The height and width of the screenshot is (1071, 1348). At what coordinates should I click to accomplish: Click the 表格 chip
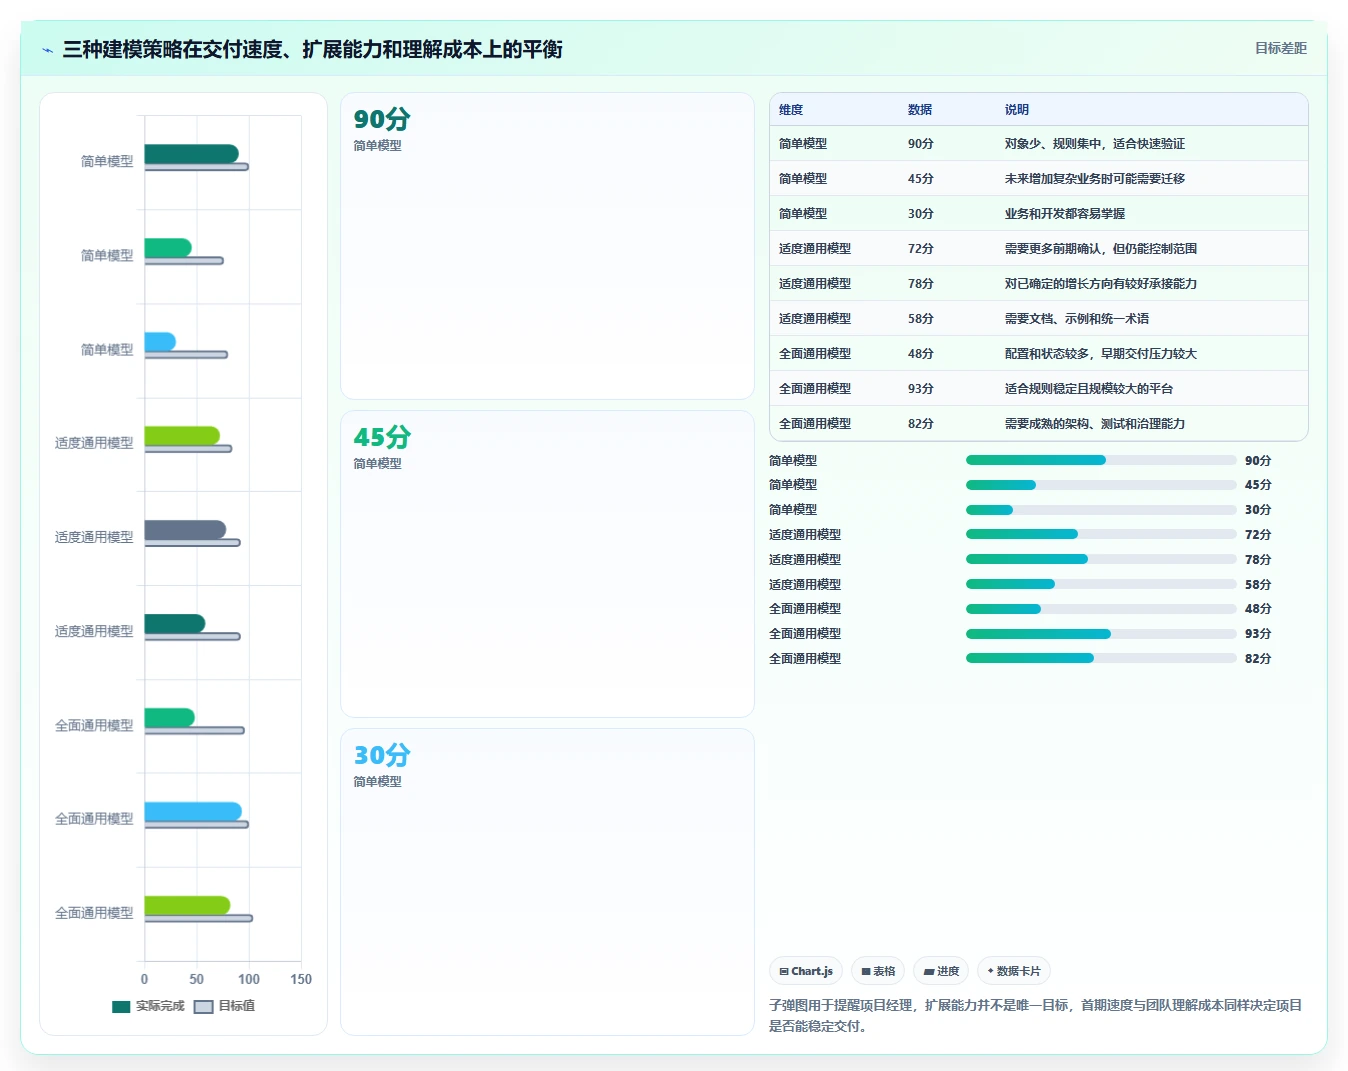point(878,971)
